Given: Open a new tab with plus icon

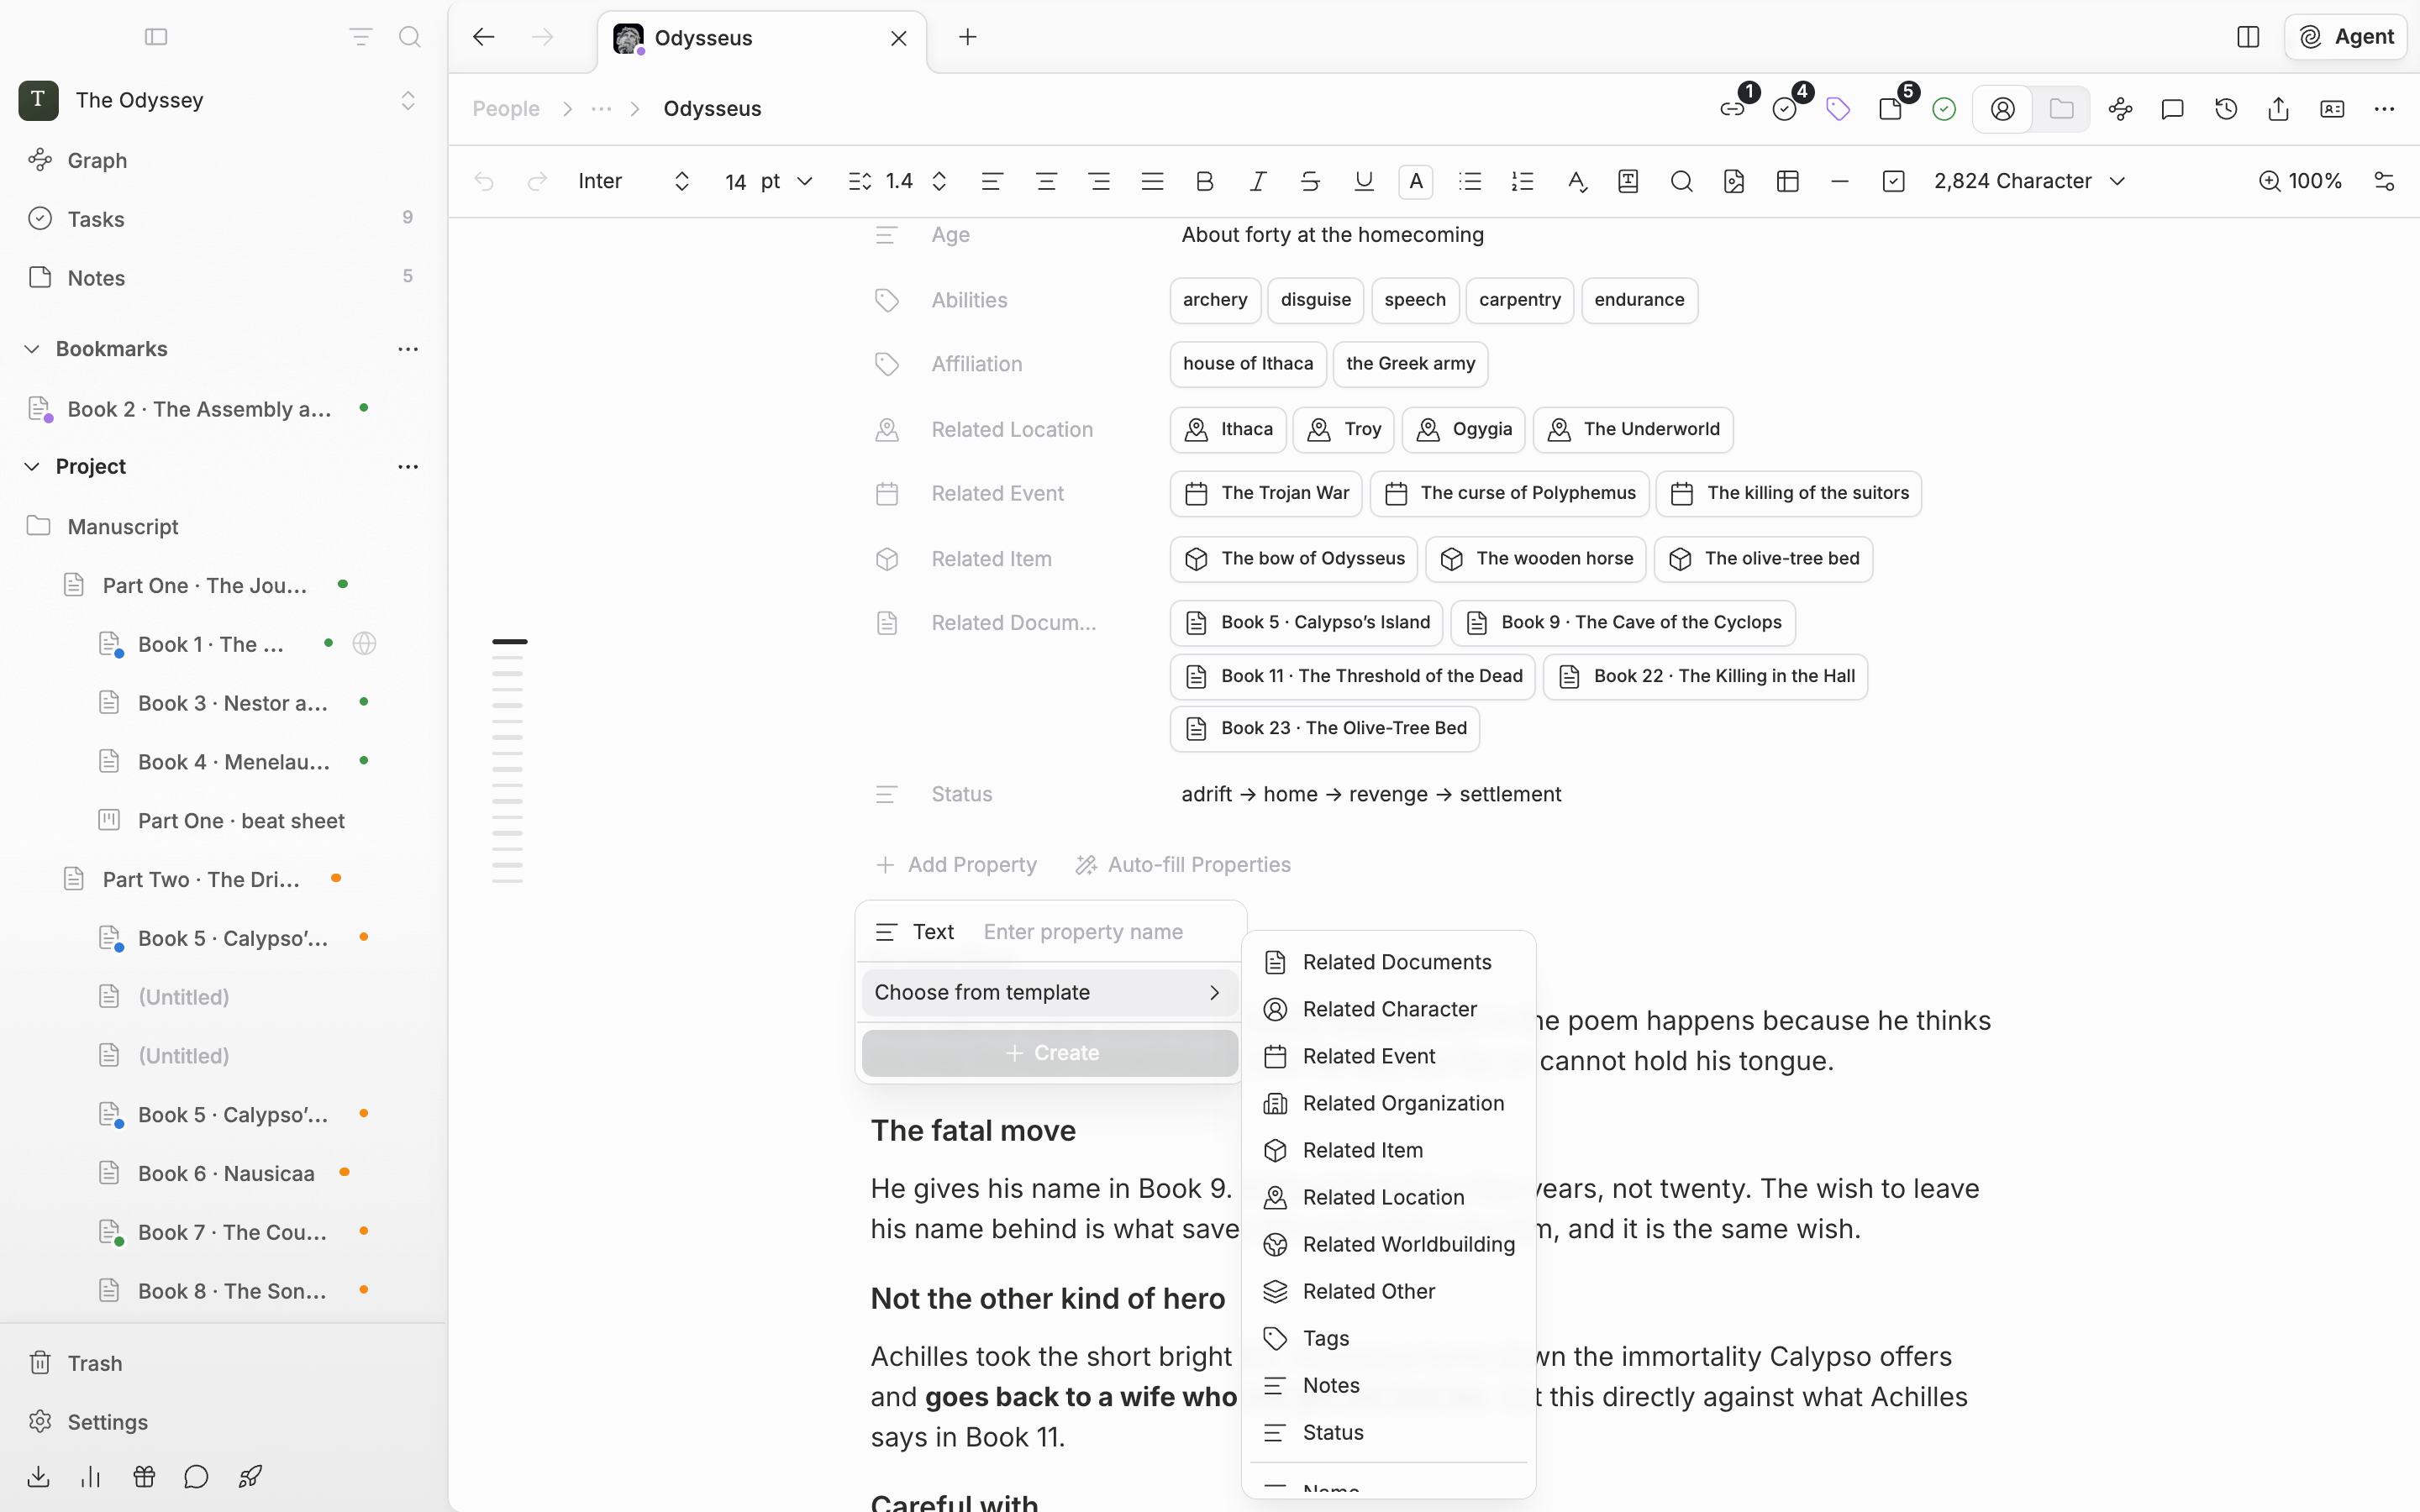Looking at the screenshot, I should click(967, 37).
